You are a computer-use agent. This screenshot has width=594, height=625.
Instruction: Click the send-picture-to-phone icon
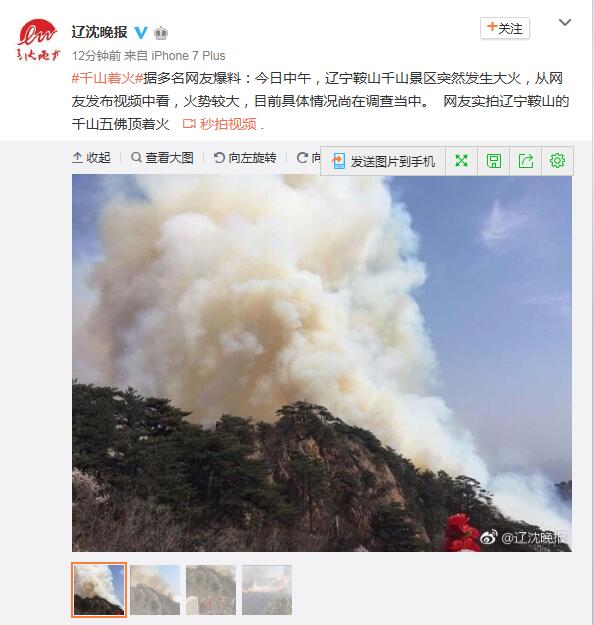click(338, 161)
